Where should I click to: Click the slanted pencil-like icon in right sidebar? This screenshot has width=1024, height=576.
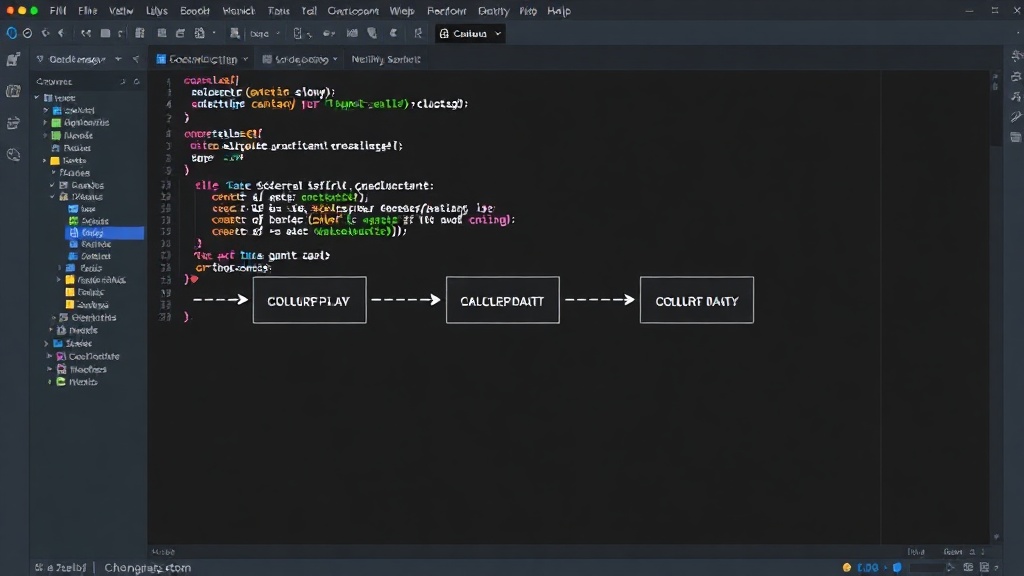tap(1016, 117)
